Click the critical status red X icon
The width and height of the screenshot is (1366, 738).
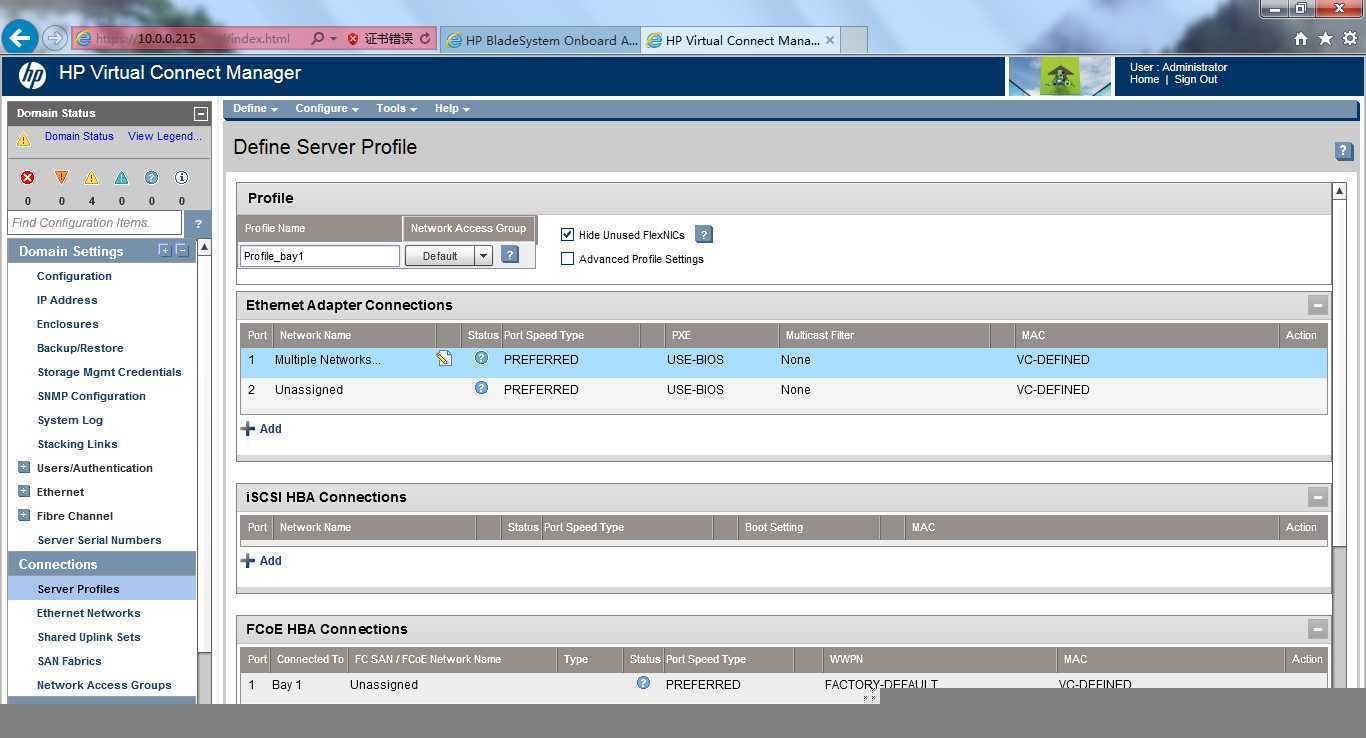28,177
